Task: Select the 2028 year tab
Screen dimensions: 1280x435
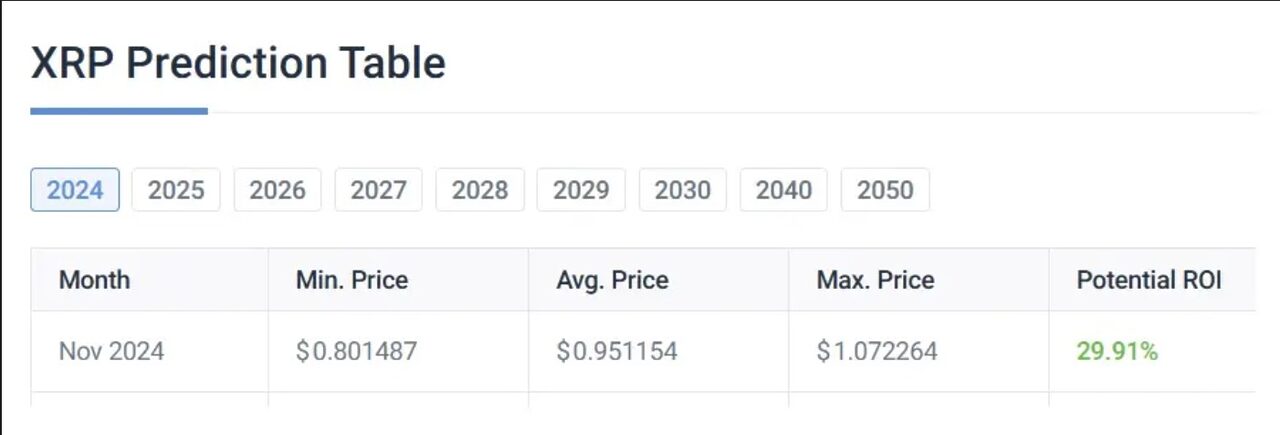Action: point(480,190)
